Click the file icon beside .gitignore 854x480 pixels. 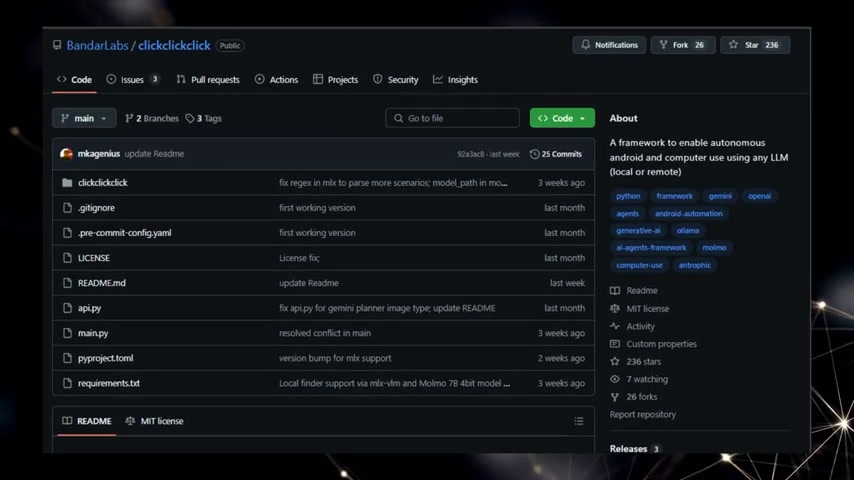[x=67, y=208]
